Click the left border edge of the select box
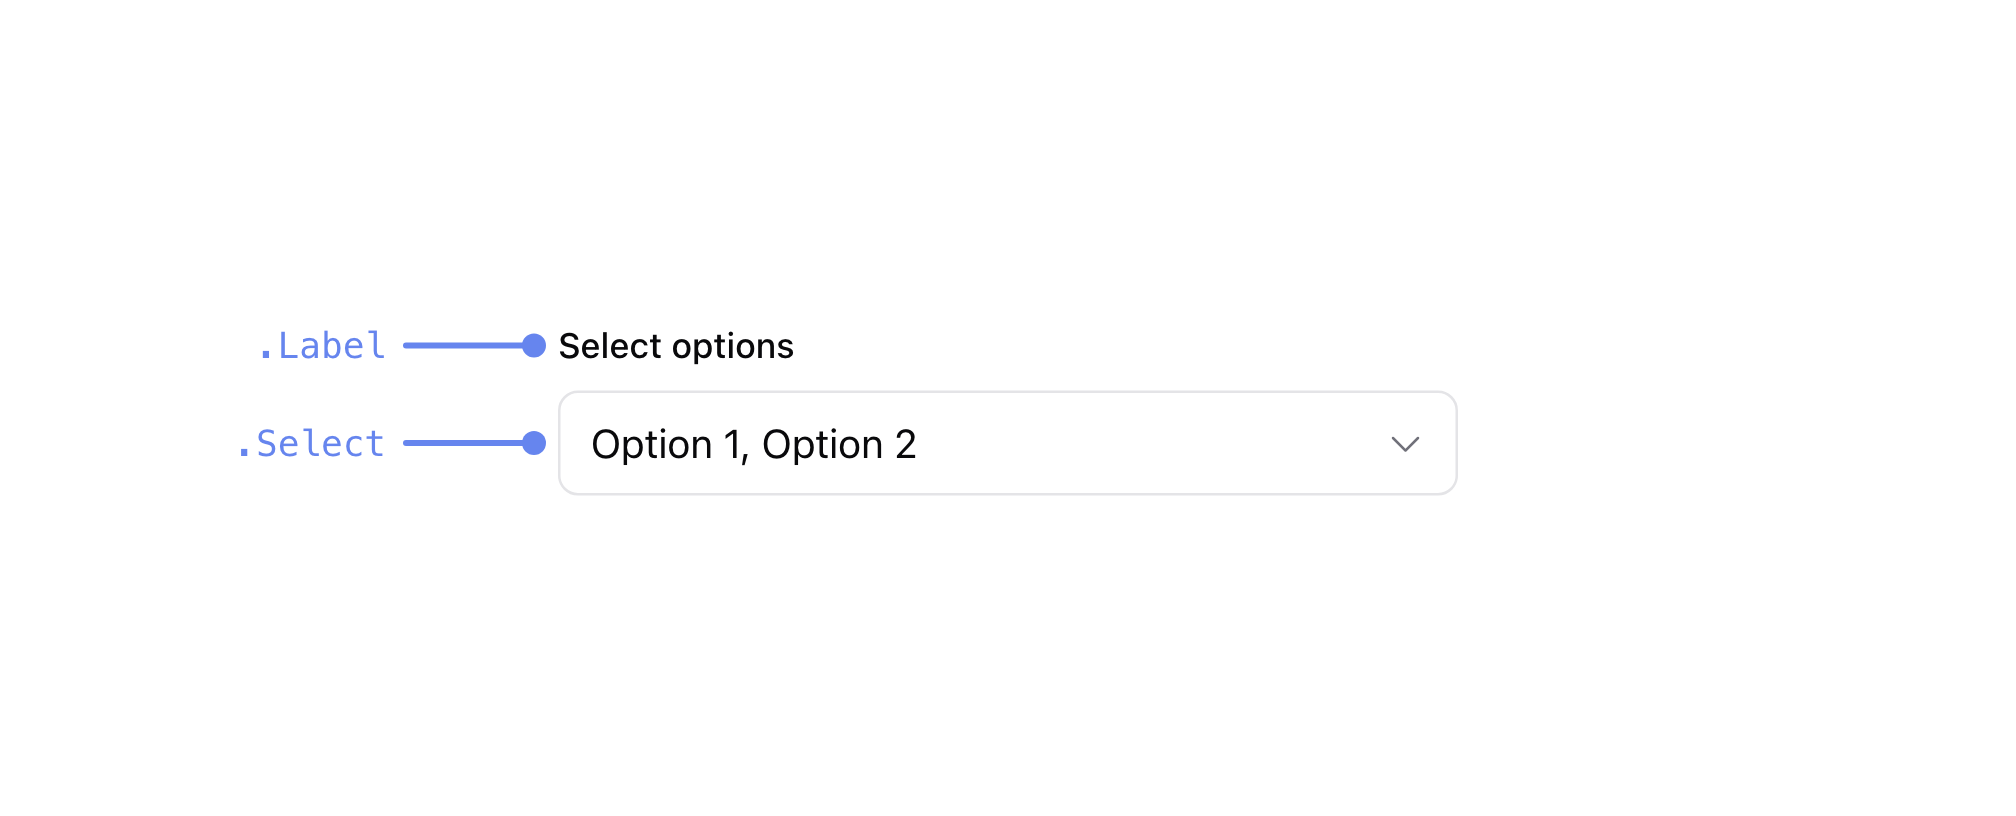This screenshot has width=2016, height=816. click(x=560, y=443)
